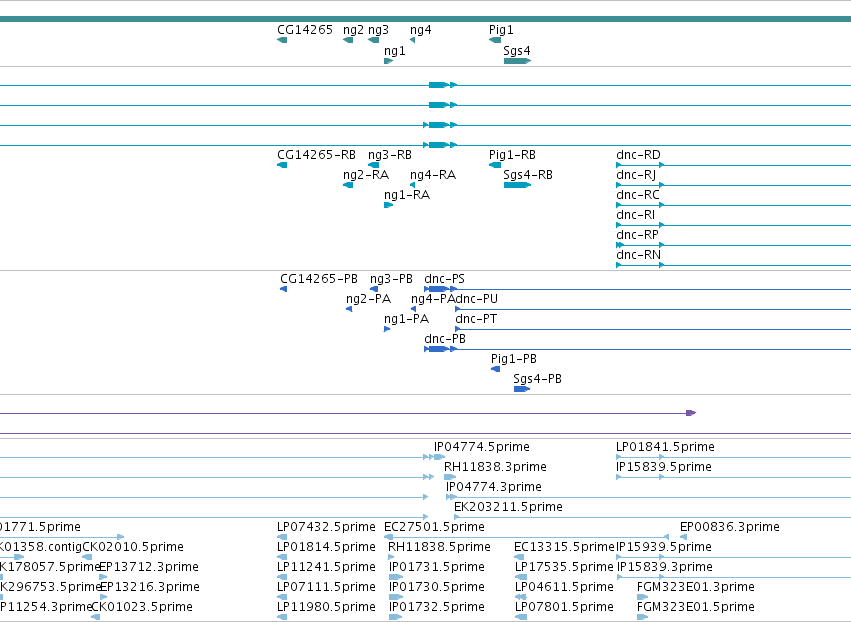Select the RH11838.3prime EST label
This screenshot has height=622, width=851.
[x=495, y=467]
